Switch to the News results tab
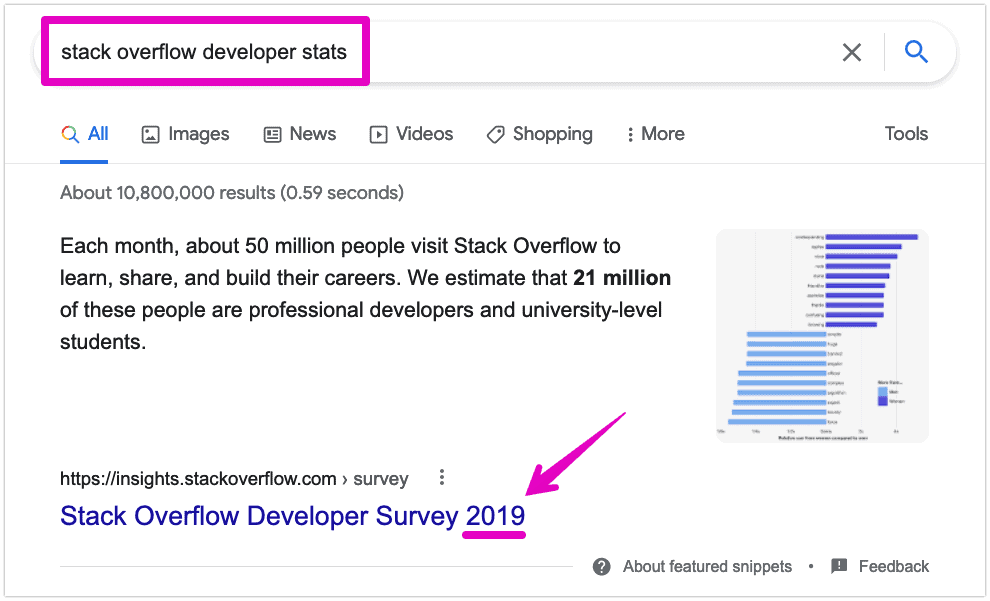The height and width of the screenshot is (601, 990). [x=299, y=133]
